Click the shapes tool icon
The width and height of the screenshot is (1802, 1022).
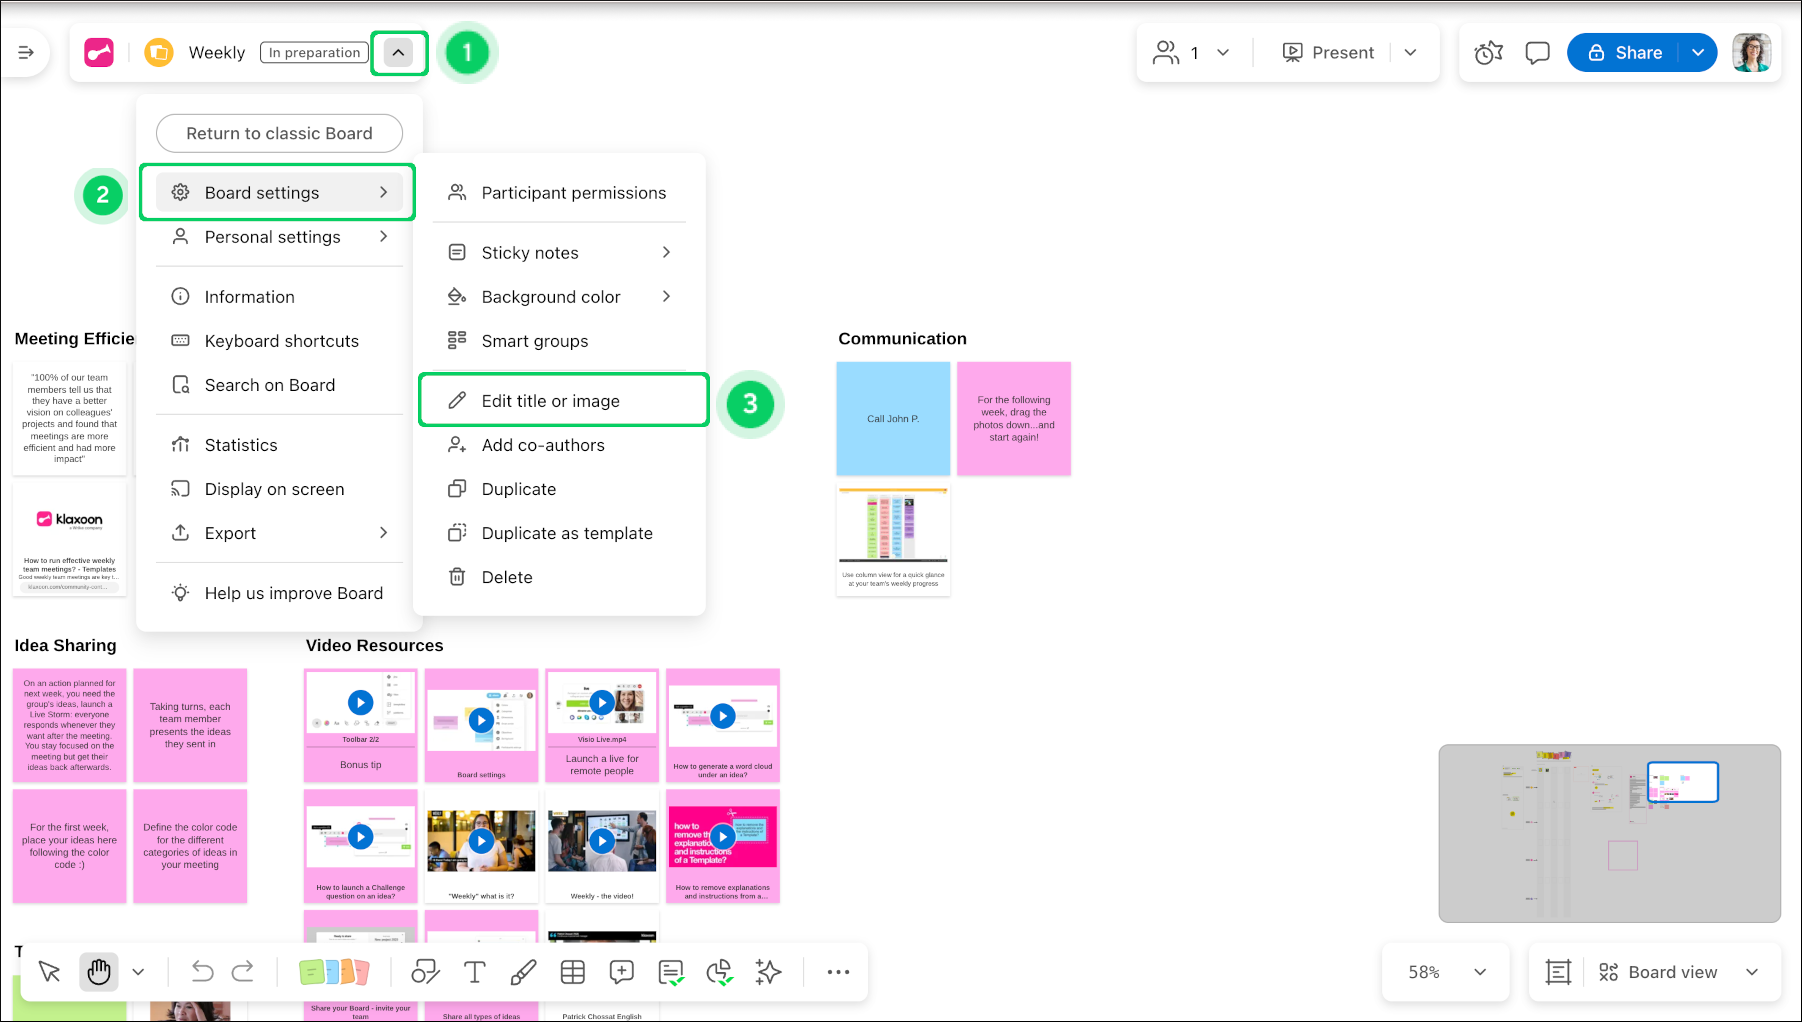tap(425, 972)
